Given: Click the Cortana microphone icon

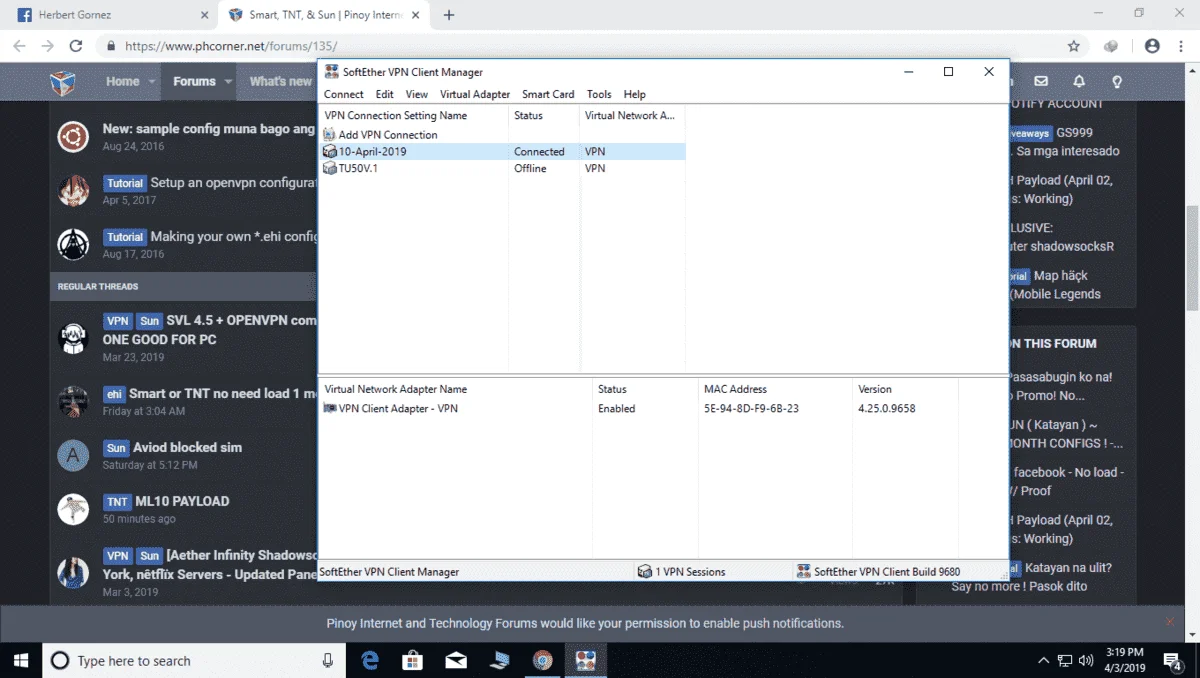Looking at the screenshot, I should (328, 660).
